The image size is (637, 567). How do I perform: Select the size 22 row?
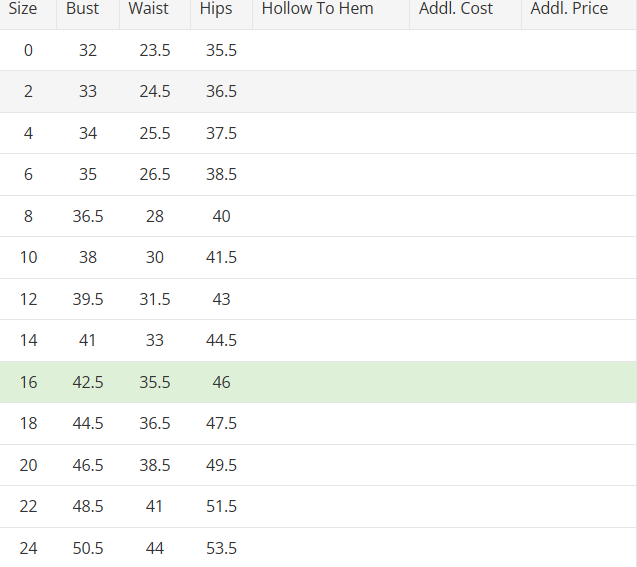pos(28,506)
